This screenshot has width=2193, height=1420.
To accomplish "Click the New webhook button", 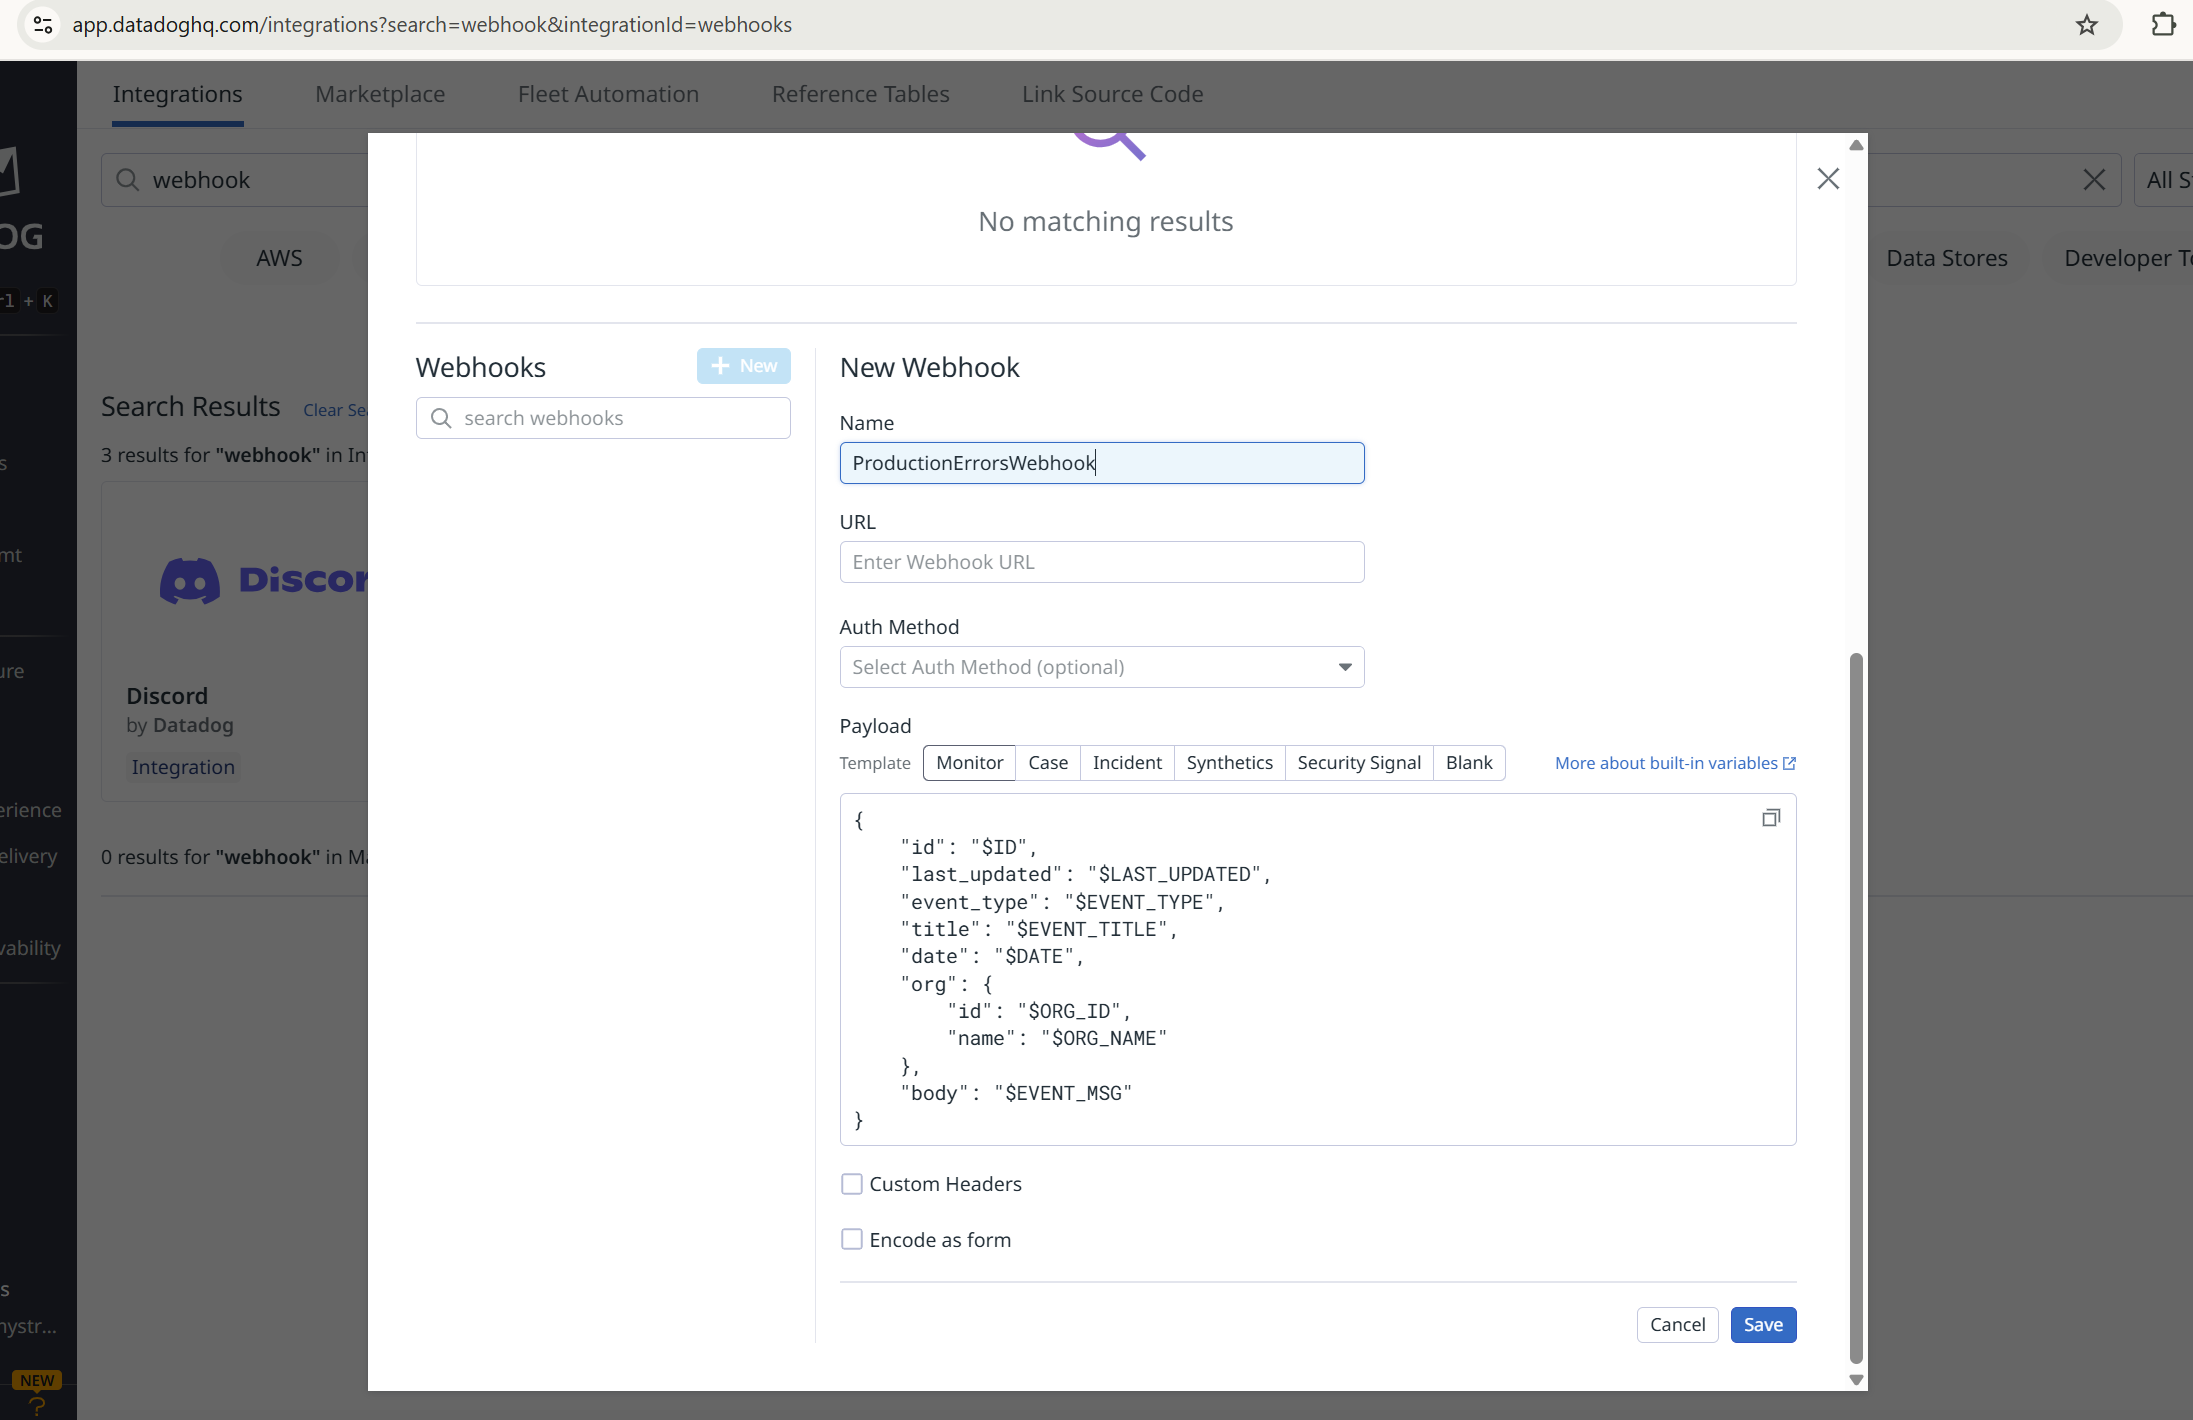I will click(x=743, y=366).
